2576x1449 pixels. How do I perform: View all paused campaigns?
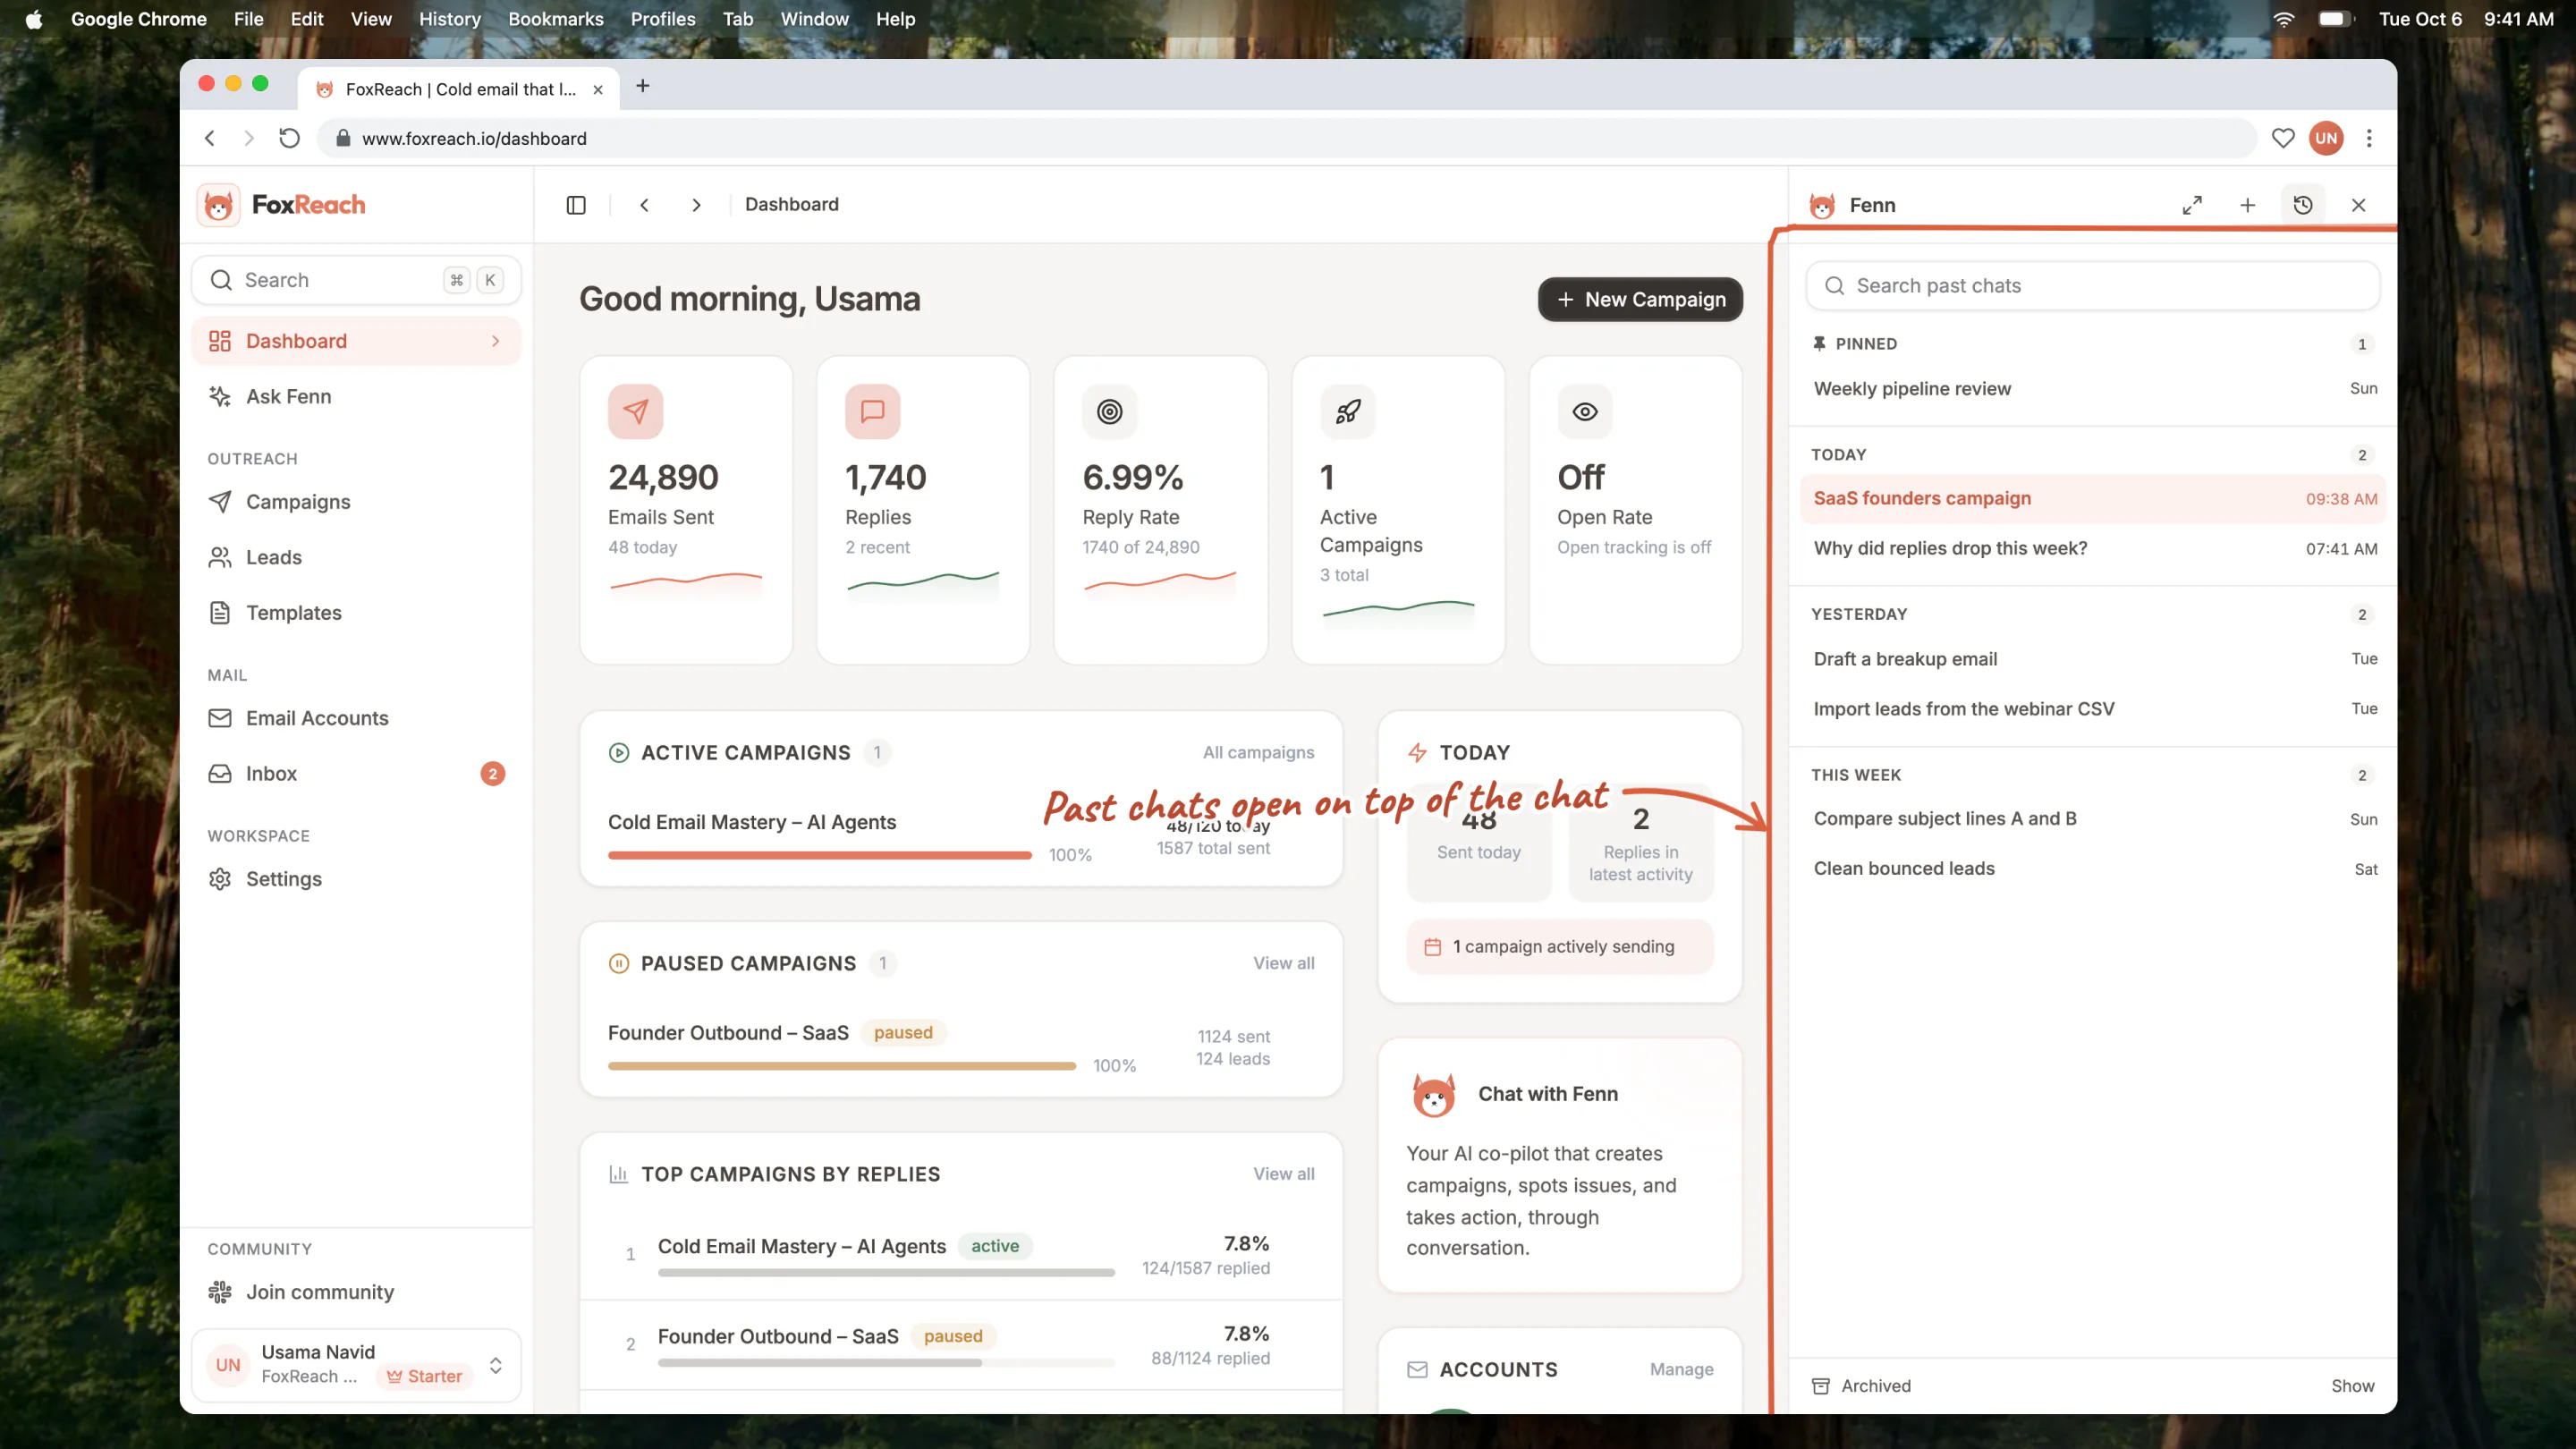pos(1284,963)
